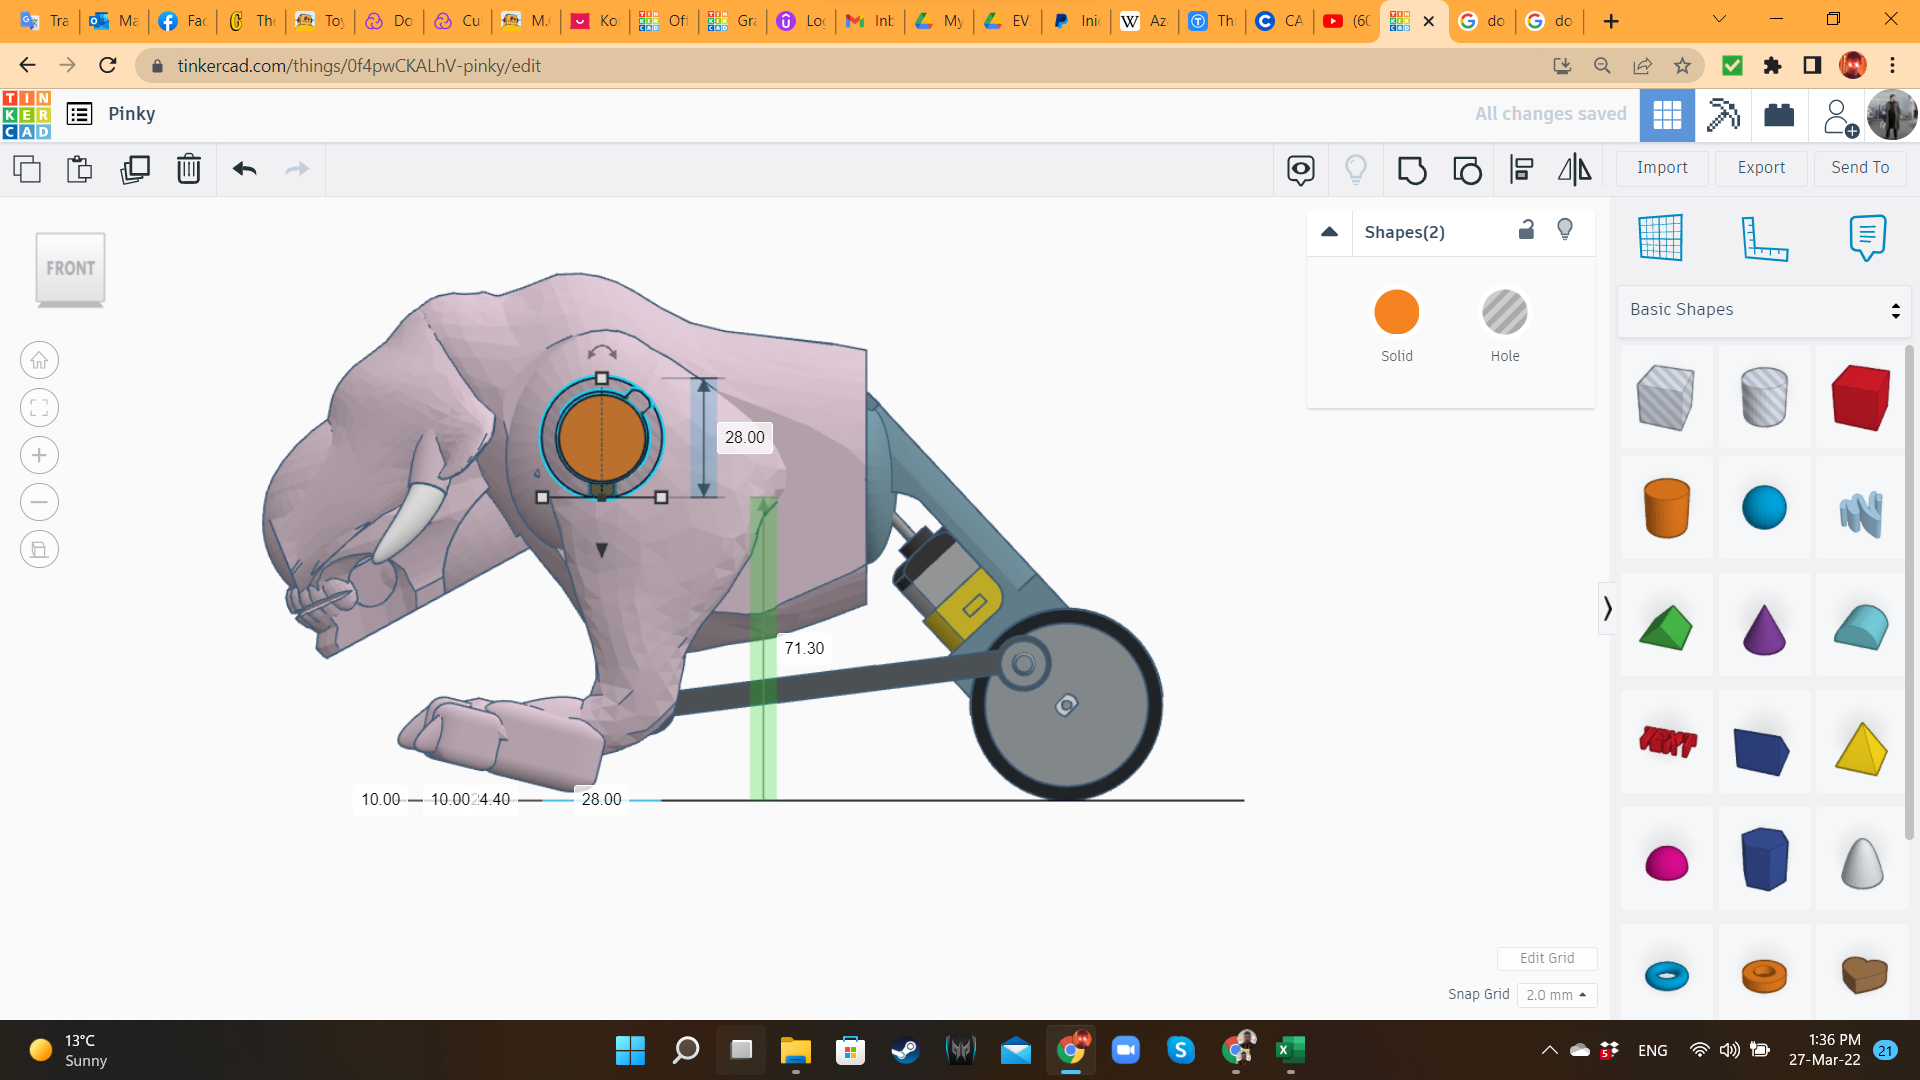This screenshot has width=1920, height=1080.
Task: Click the Duplicate and repeat icon
Action: pos(135,169)
